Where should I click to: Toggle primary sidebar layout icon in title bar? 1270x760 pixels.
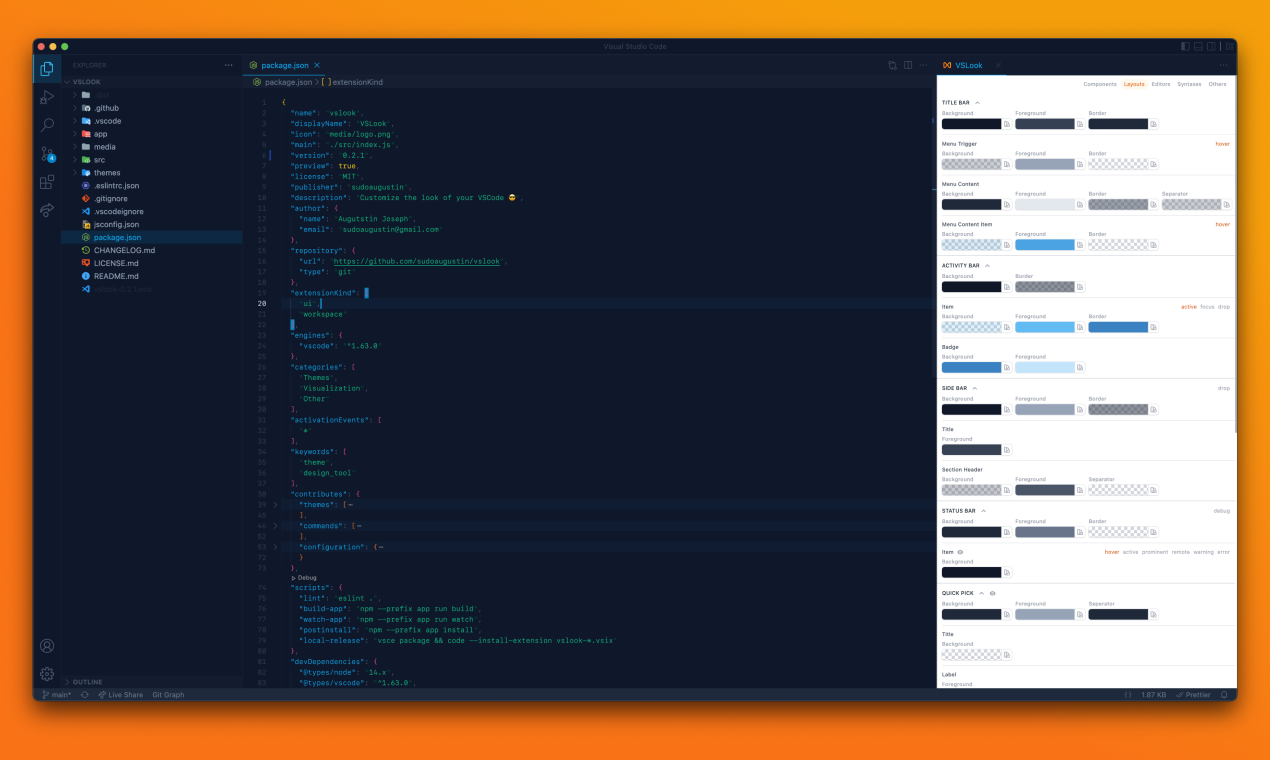(x=1185, y=46)
